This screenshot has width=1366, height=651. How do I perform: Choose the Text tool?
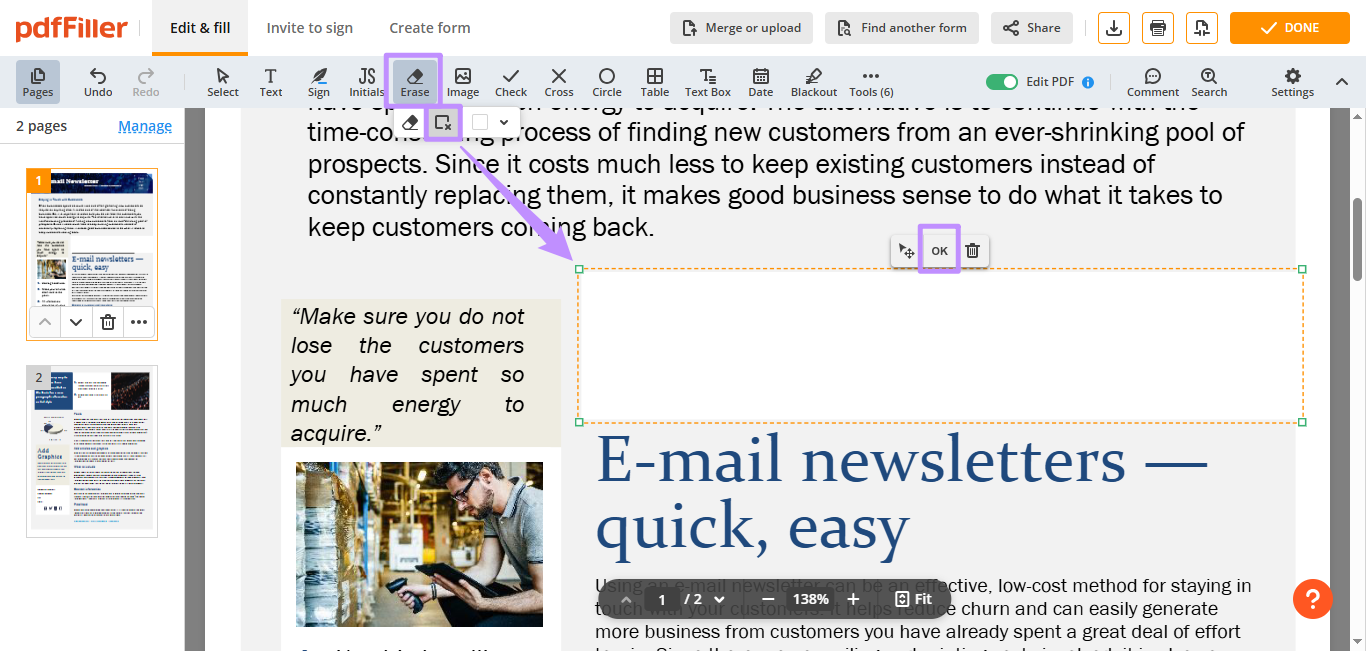point(271,82)
